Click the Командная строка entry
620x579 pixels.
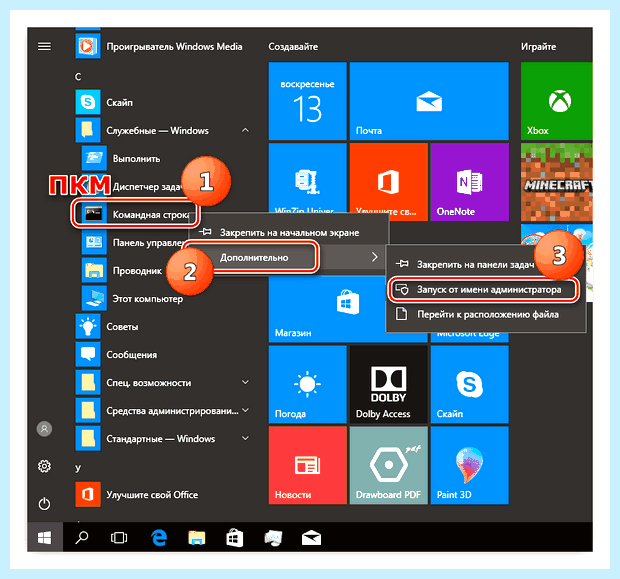138,214
